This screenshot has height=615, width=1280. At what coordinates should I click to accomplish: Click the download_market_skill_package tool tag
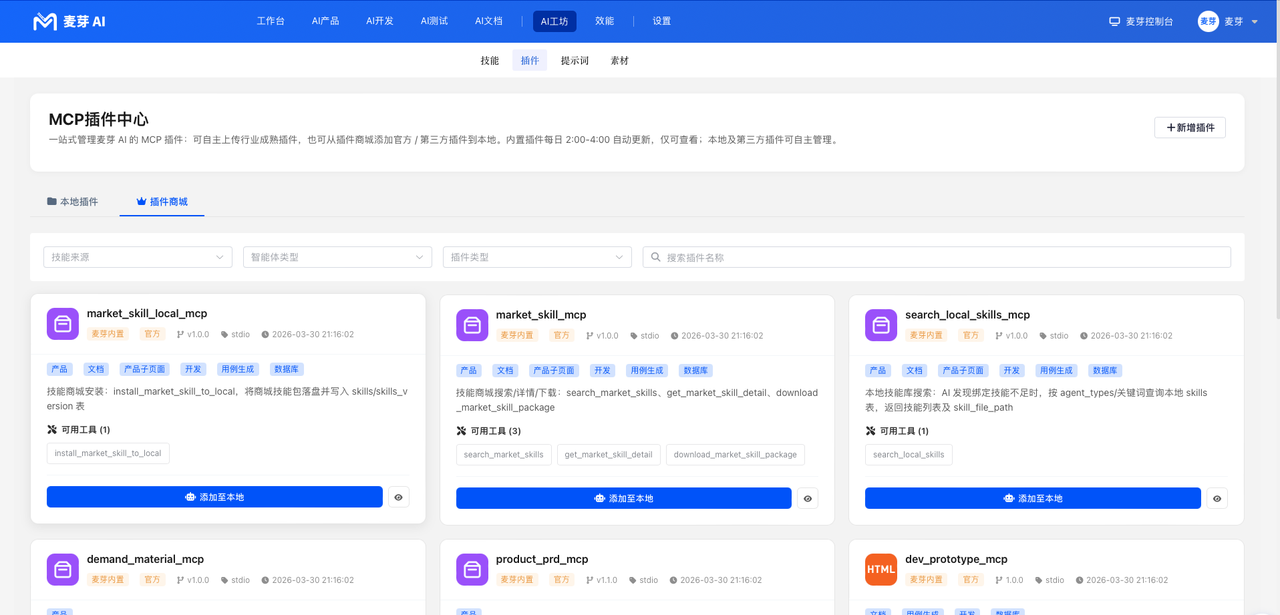[735, 454]
